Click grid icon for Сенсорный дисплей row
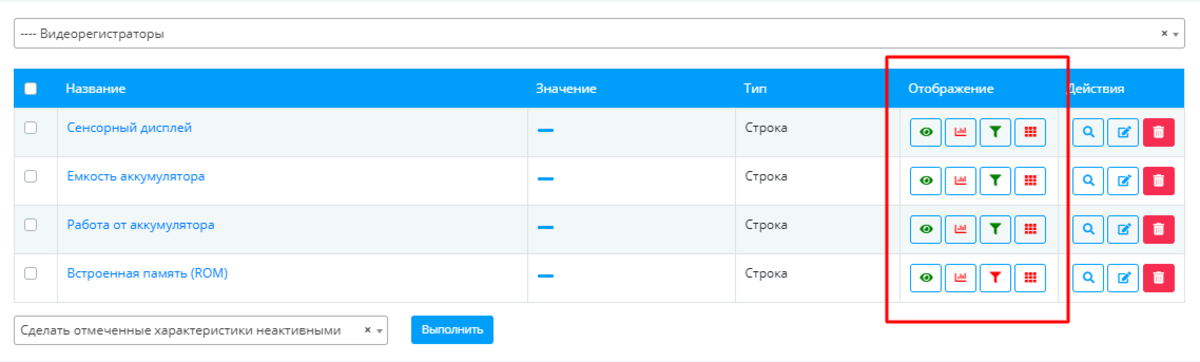The height and width of the screenshot is (362, 1200). (x=1030, y=132)
